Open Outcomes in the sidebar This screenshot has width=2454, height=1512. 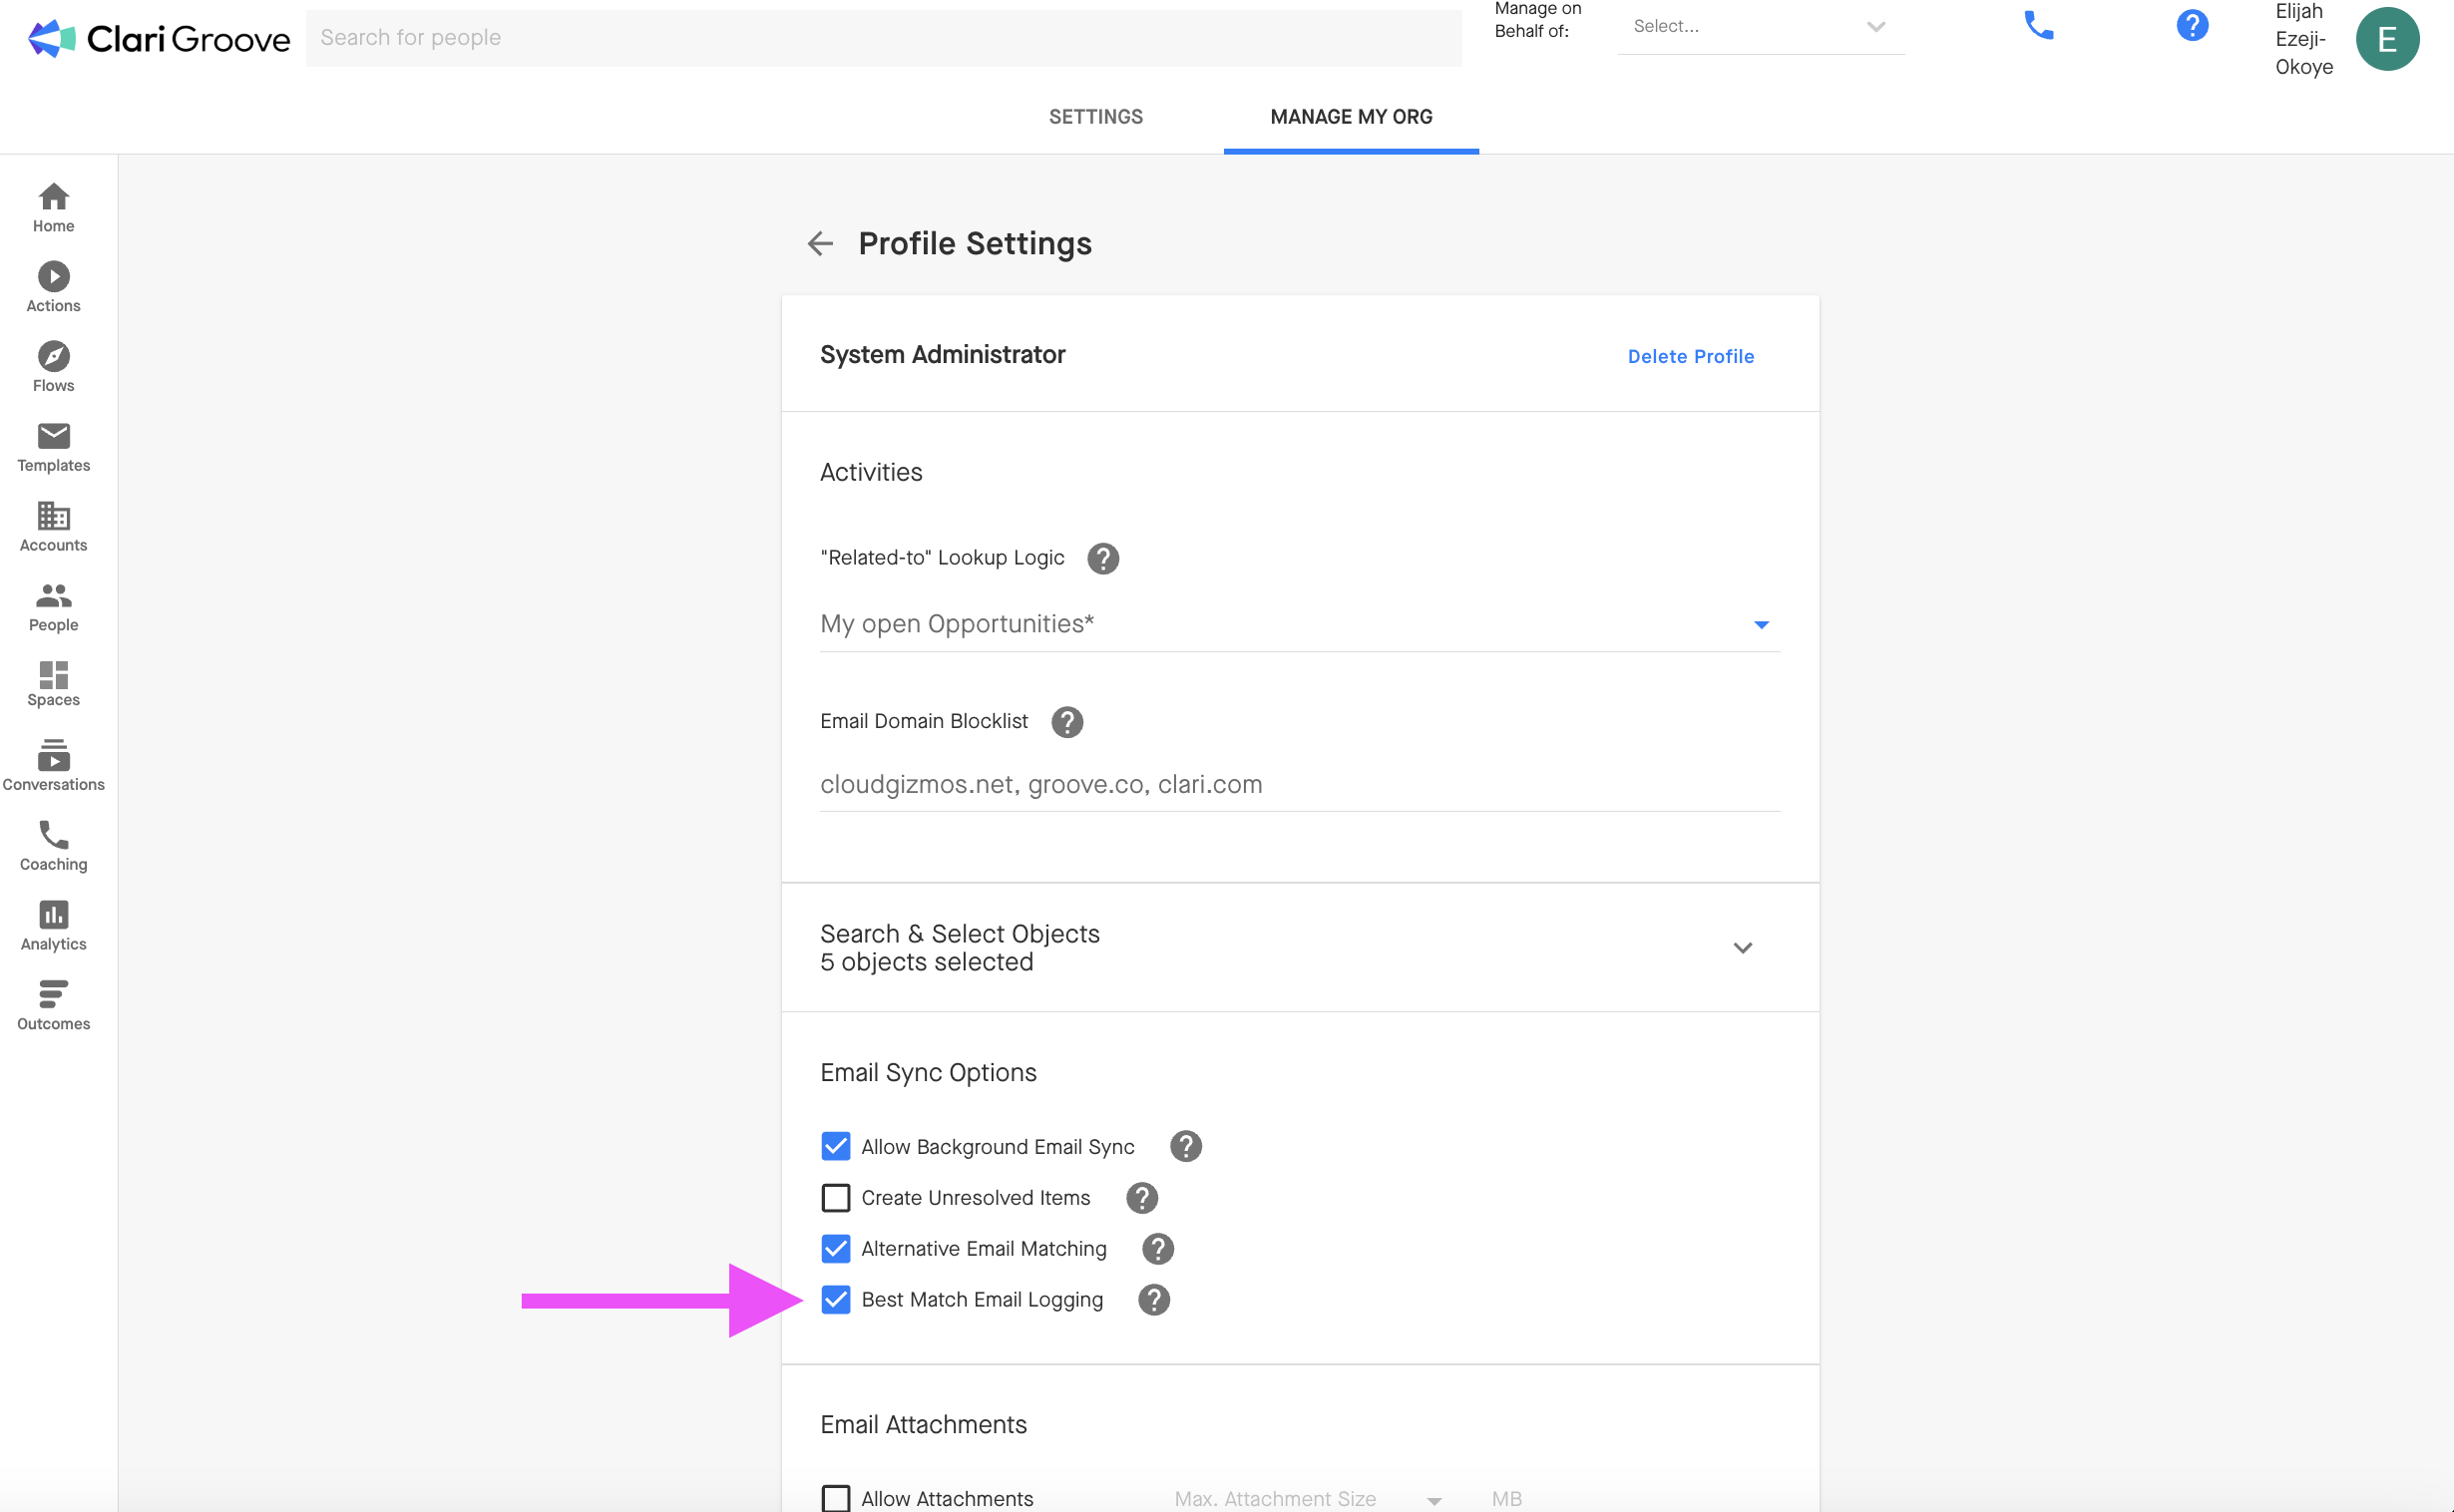point(53,1007)
